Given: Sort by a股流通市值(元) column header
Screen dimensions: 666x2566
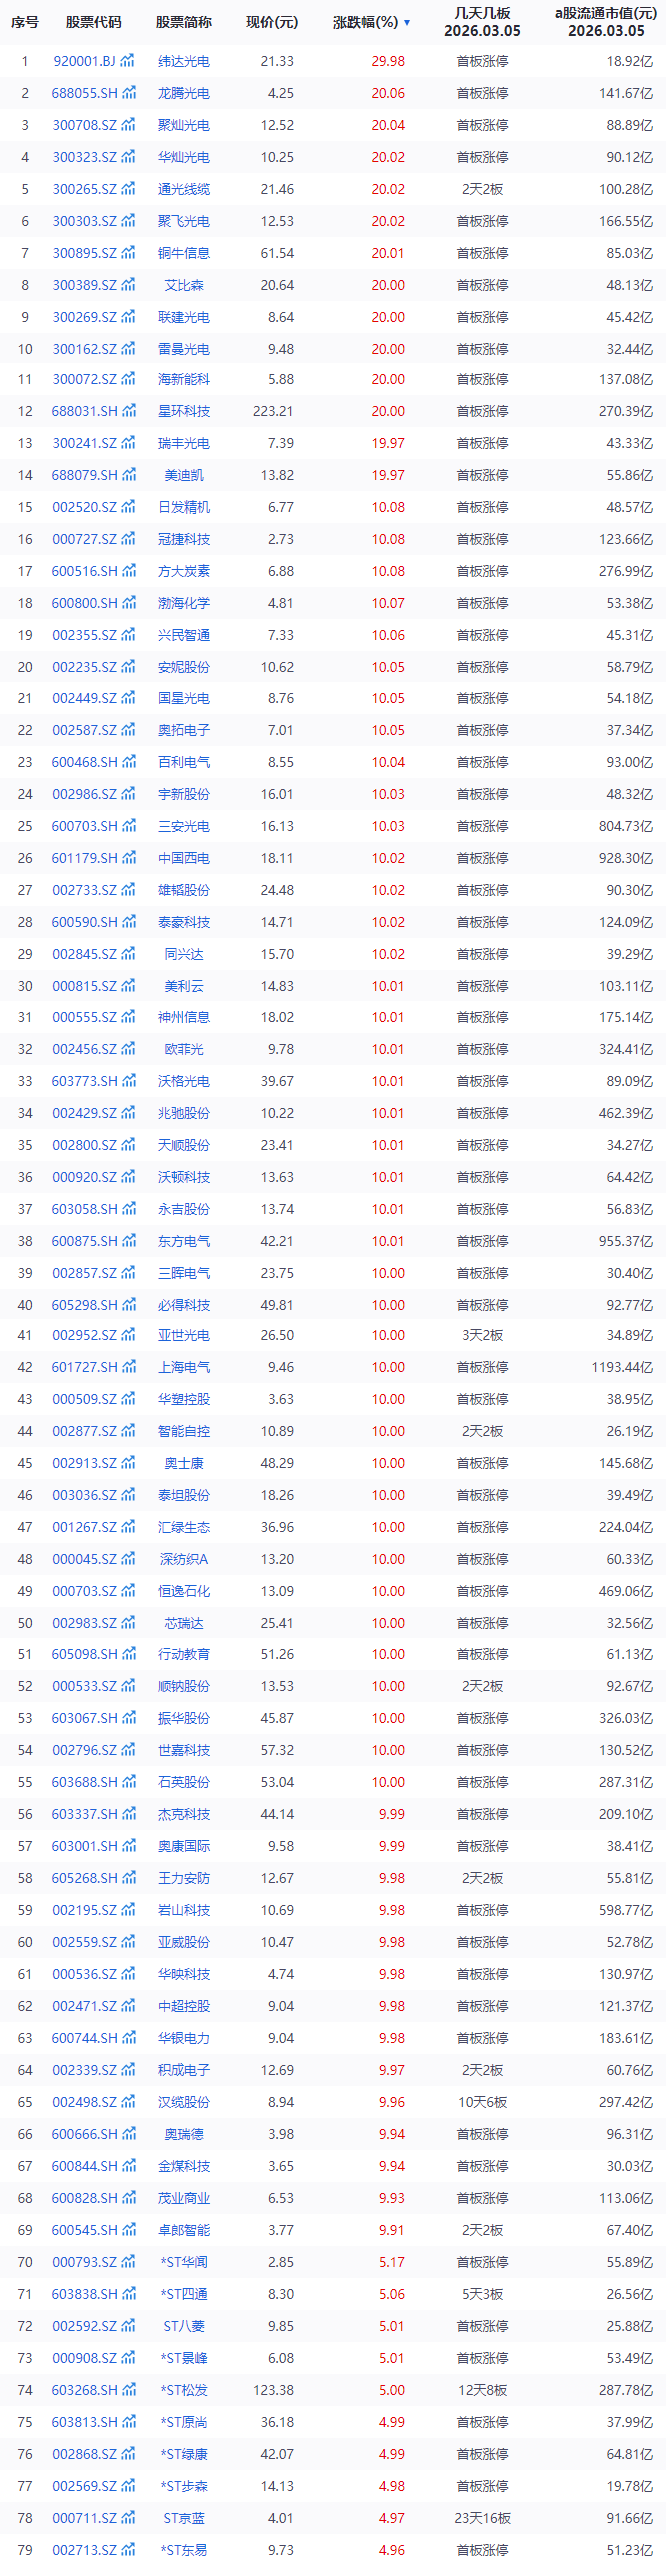Looking at the screenshot, I should [x=605, y=21].
